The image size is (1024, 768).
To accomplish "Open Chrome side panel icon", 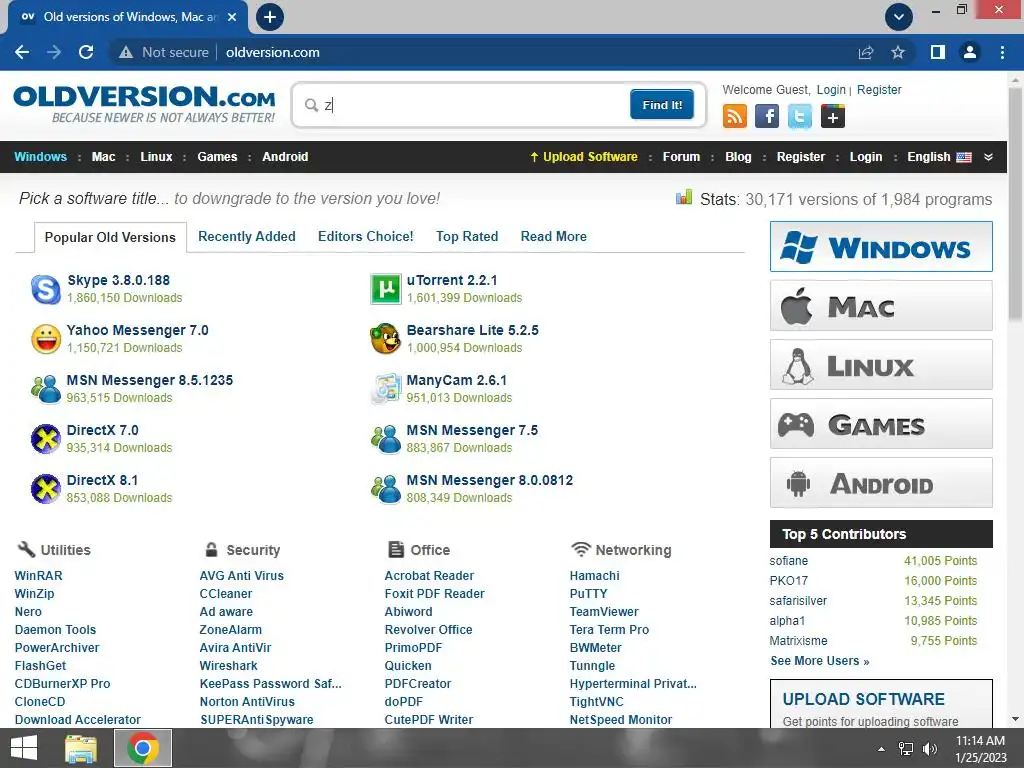I will pyautogui.click(x=938, y=52).
